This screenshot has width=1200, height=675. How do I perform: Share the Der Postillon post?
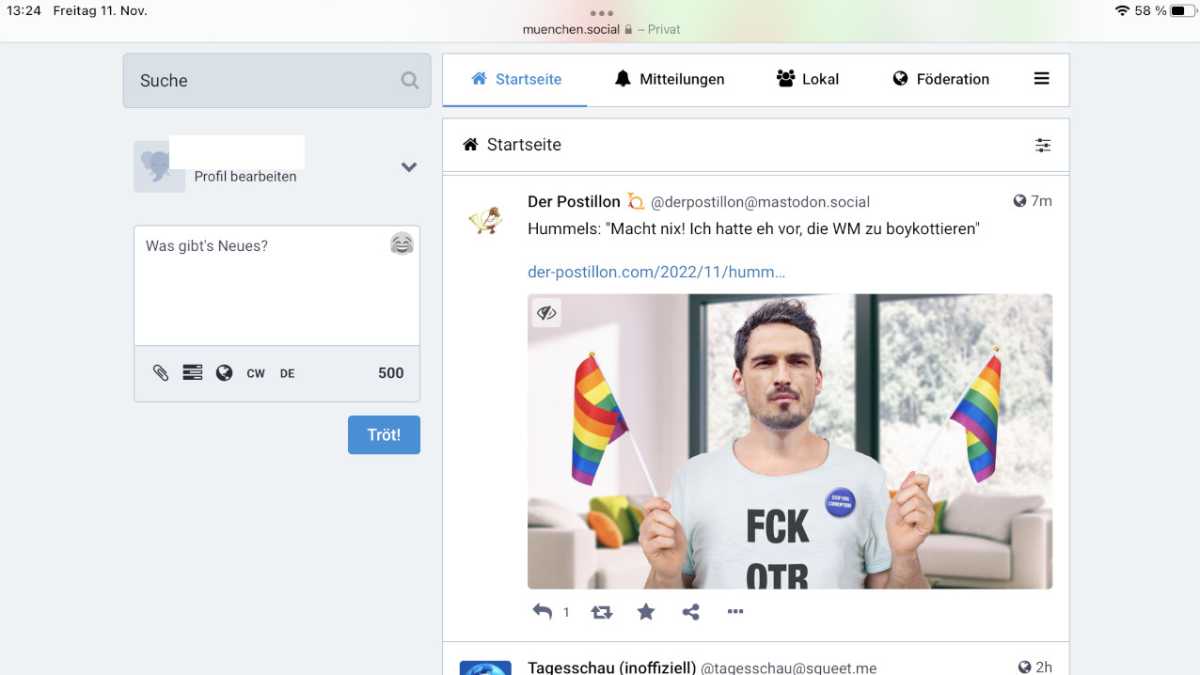pos(691,612)
